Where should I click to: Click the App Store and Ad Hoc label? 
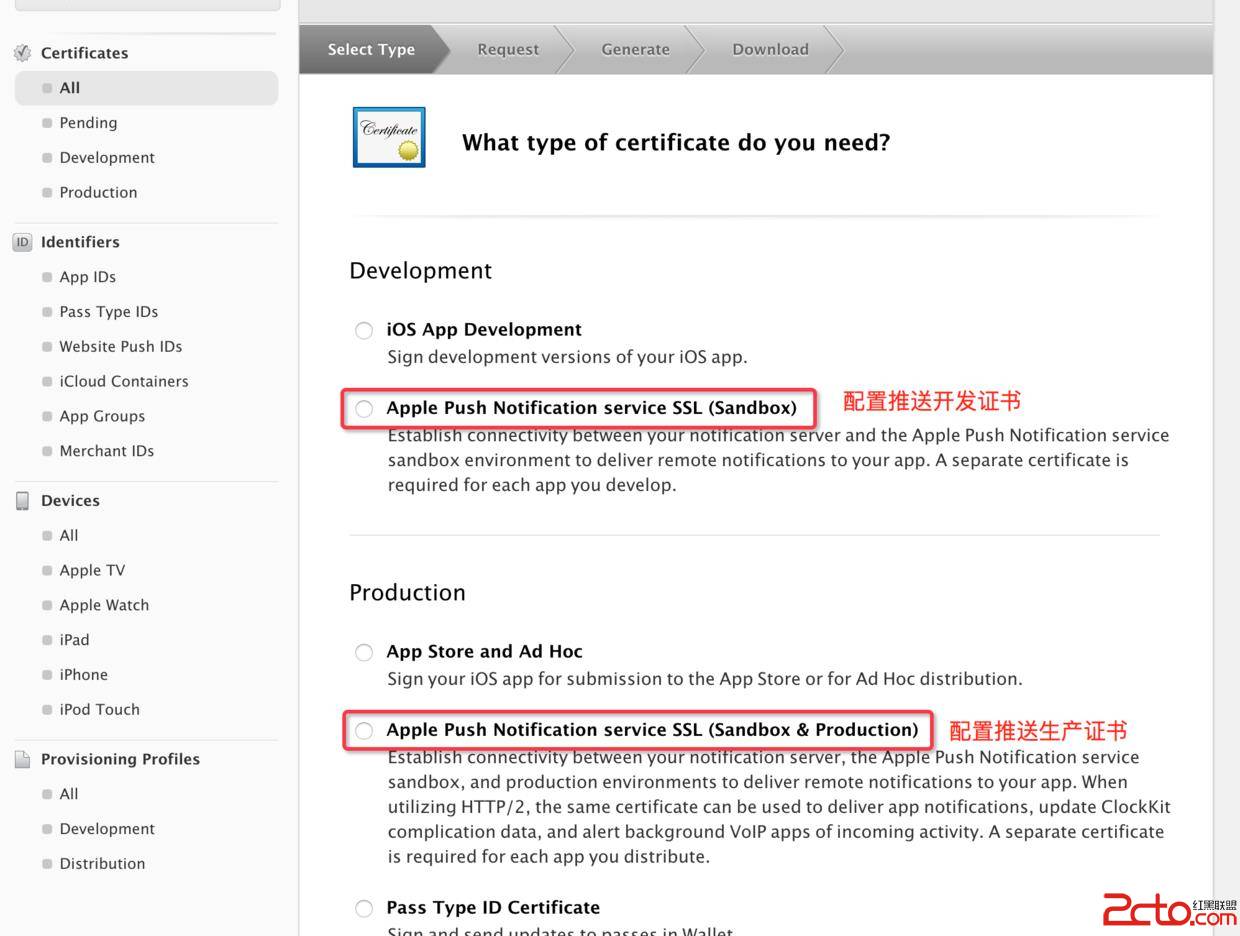(x=485, y=652)
